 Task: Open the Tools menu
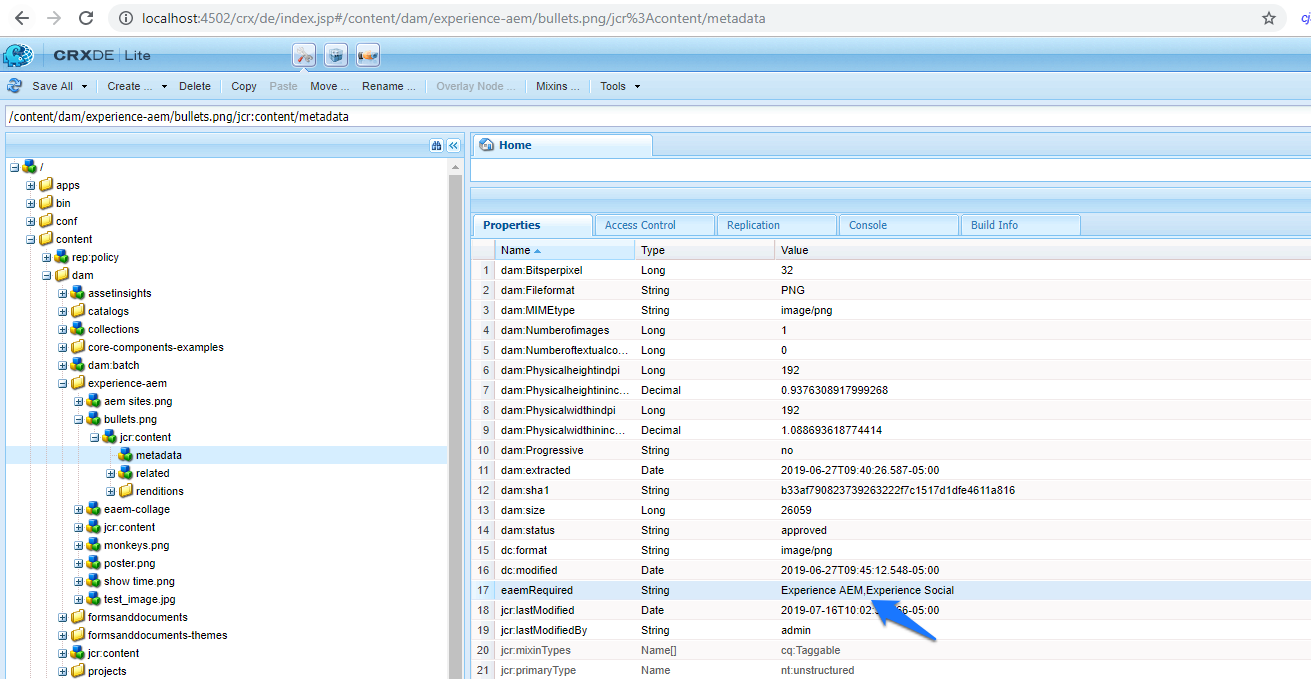612,86
